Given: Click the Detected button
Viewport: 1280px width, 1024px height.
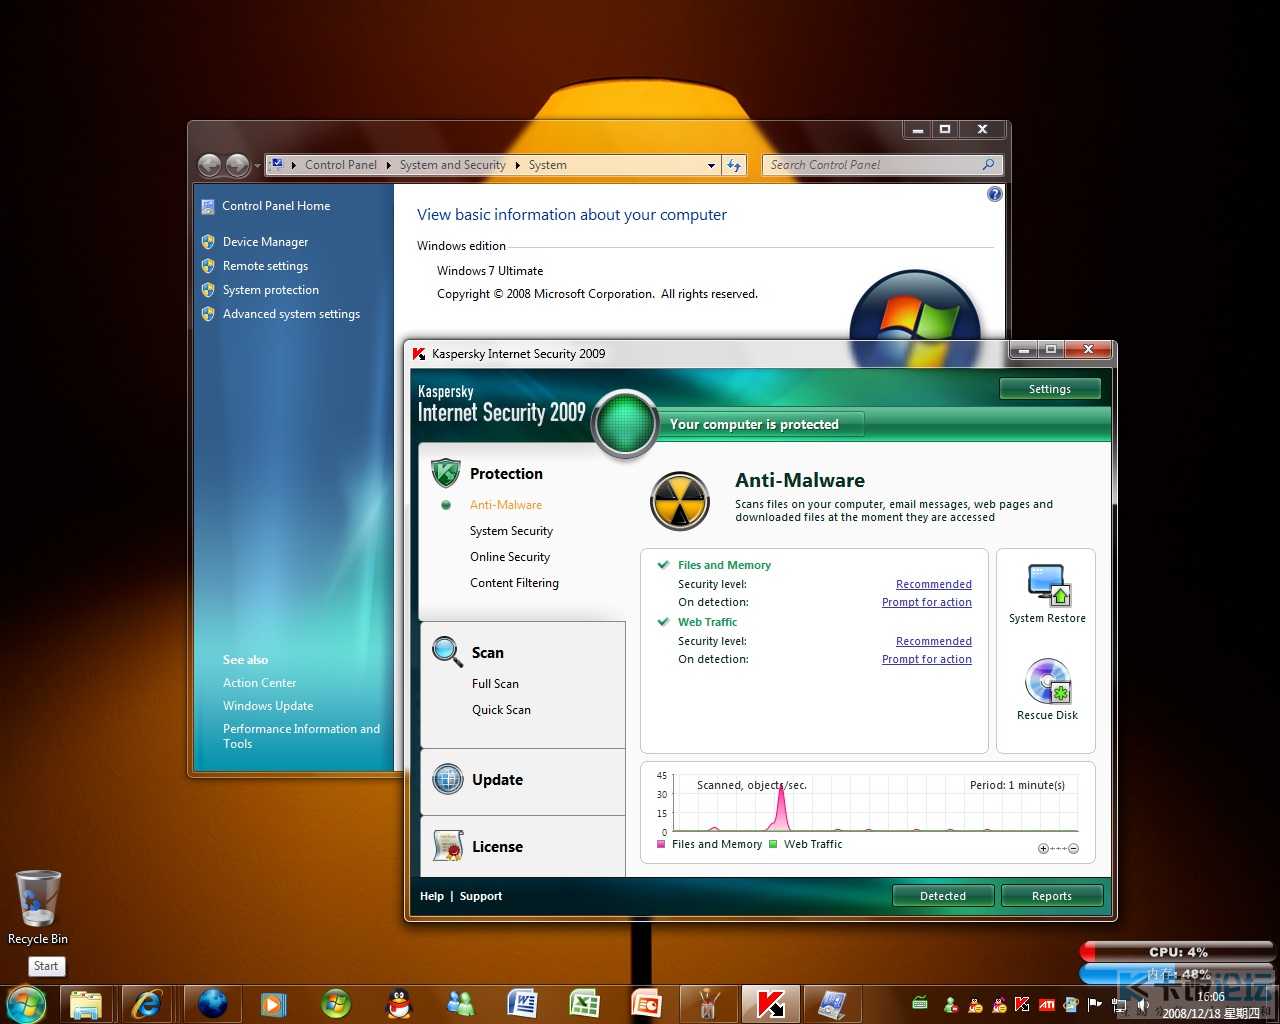Looking at the screenshot, I should [943, 896].
